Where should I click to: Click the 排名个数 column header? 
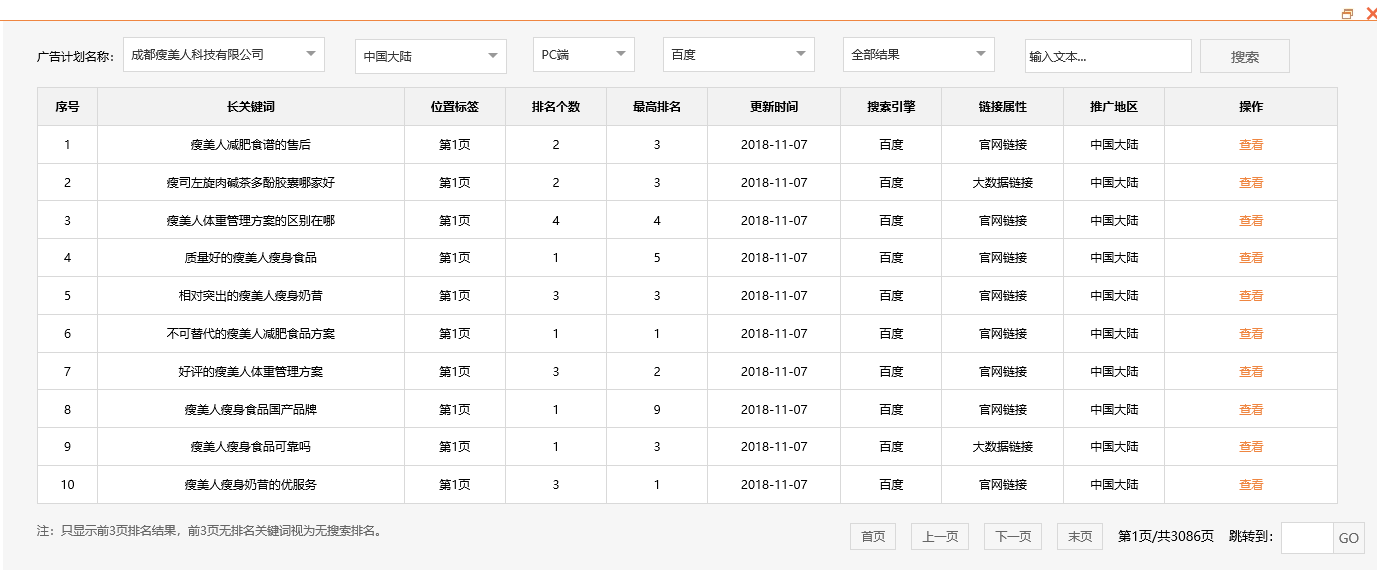(x=556, y=107)
